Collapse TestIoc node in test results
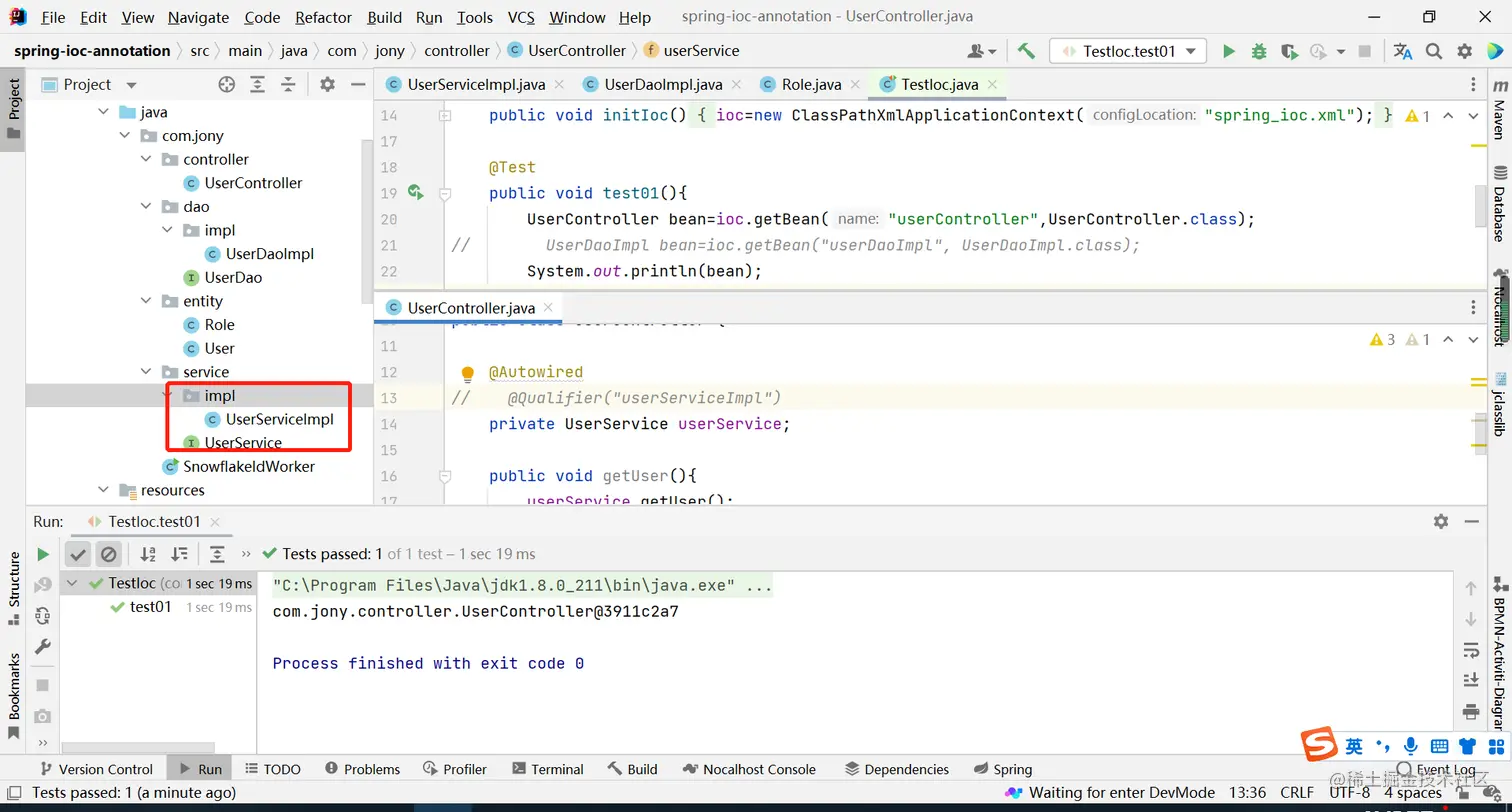 [x=72, y=583]
